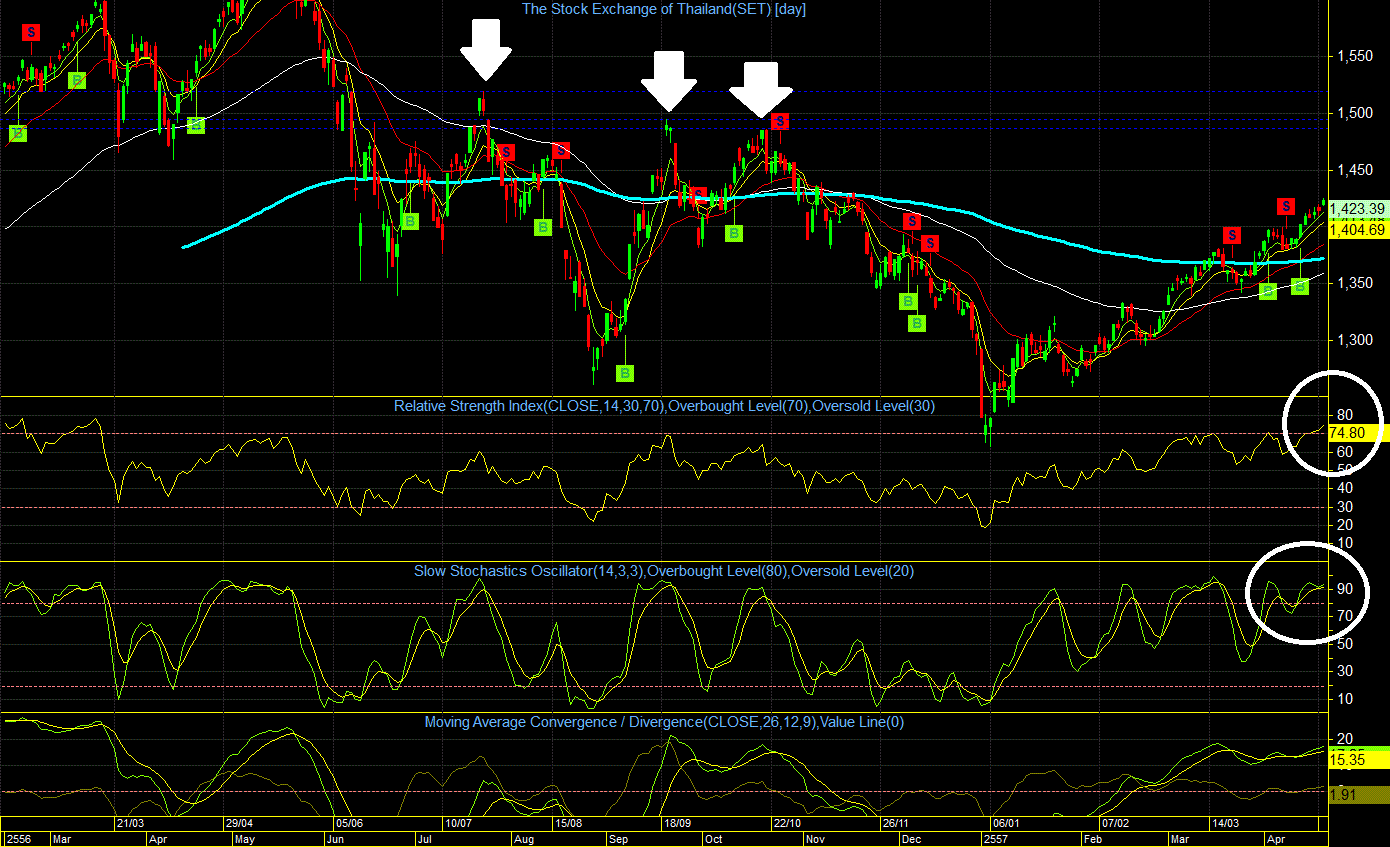Click the 10/07 date label

(458, 823)
